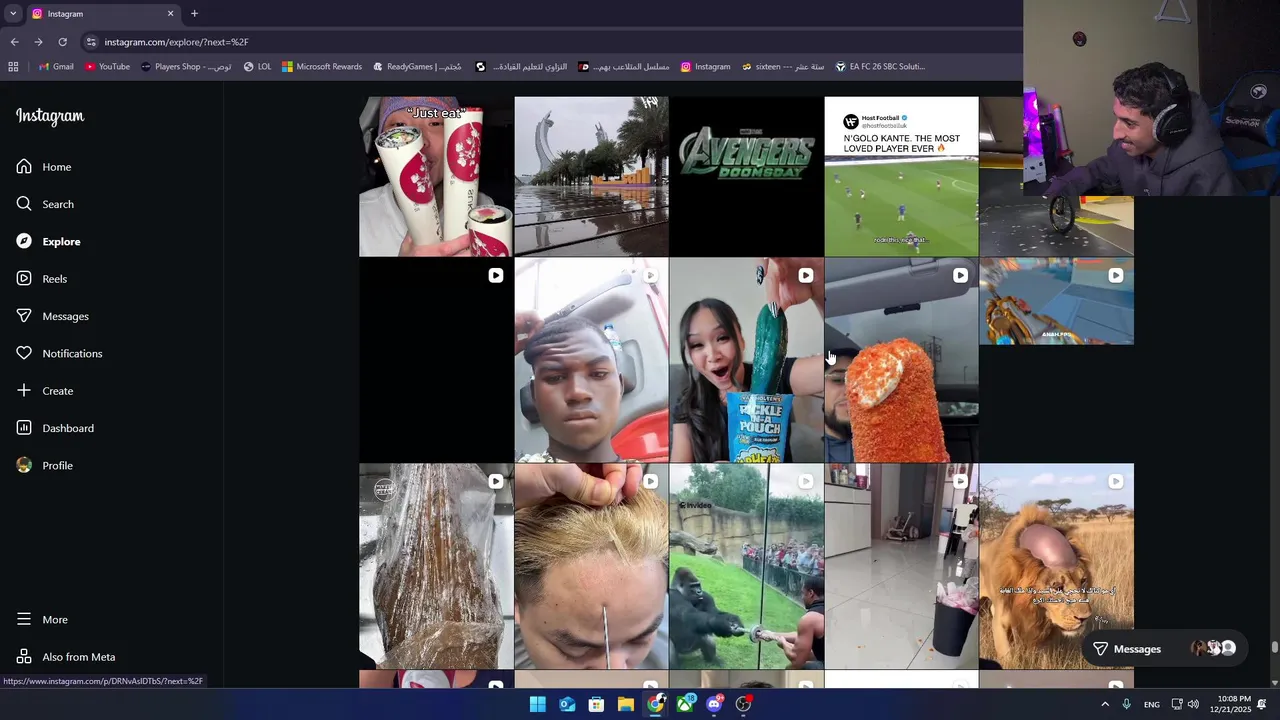Click the Profile avatar icon

coord(24,465)
